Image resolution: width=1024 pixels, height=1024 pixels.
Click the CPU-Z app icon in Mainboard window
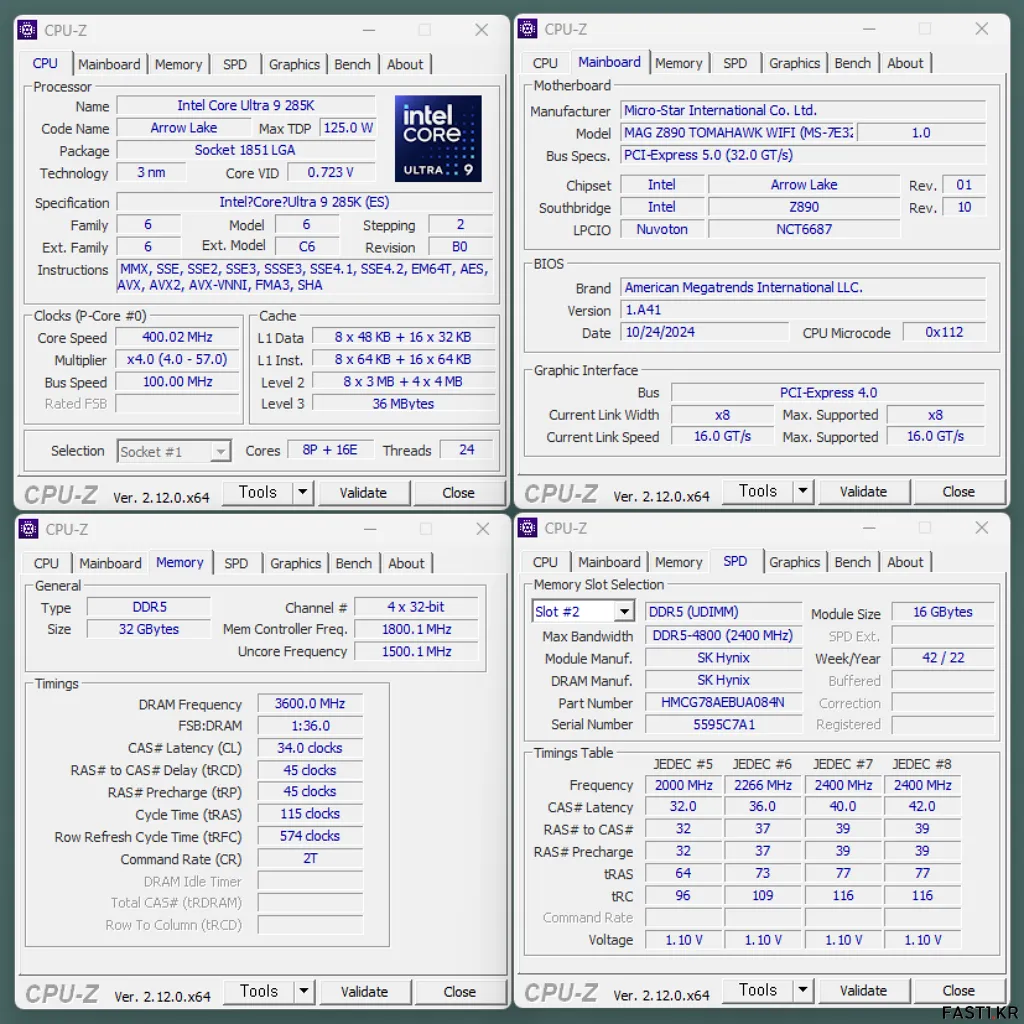coord(527,29)
